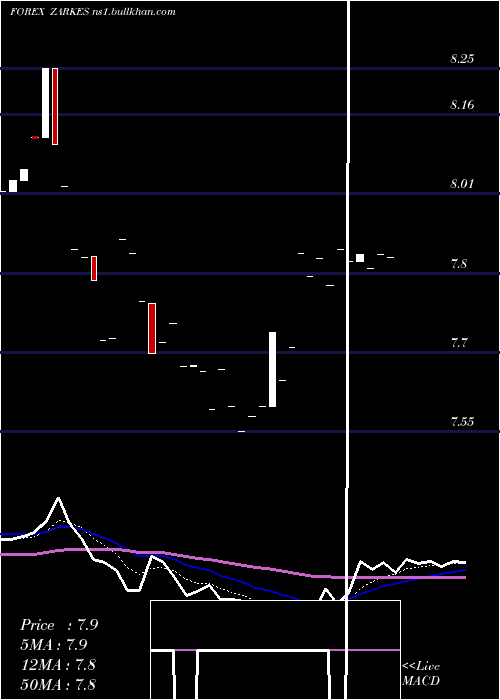Click the 7.7 price level label
This screenshot has width=500, height=700.
(x=458, y=343)
